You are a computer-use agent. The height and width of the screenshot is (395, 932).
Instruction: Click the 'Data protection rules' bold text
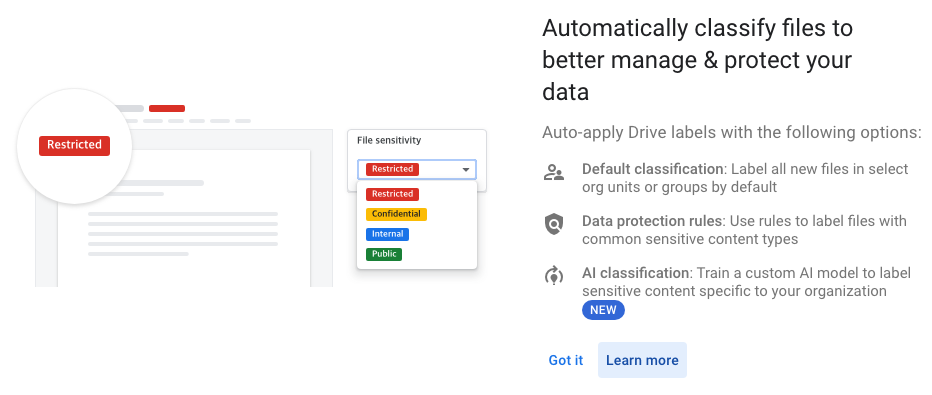point(651,222)
